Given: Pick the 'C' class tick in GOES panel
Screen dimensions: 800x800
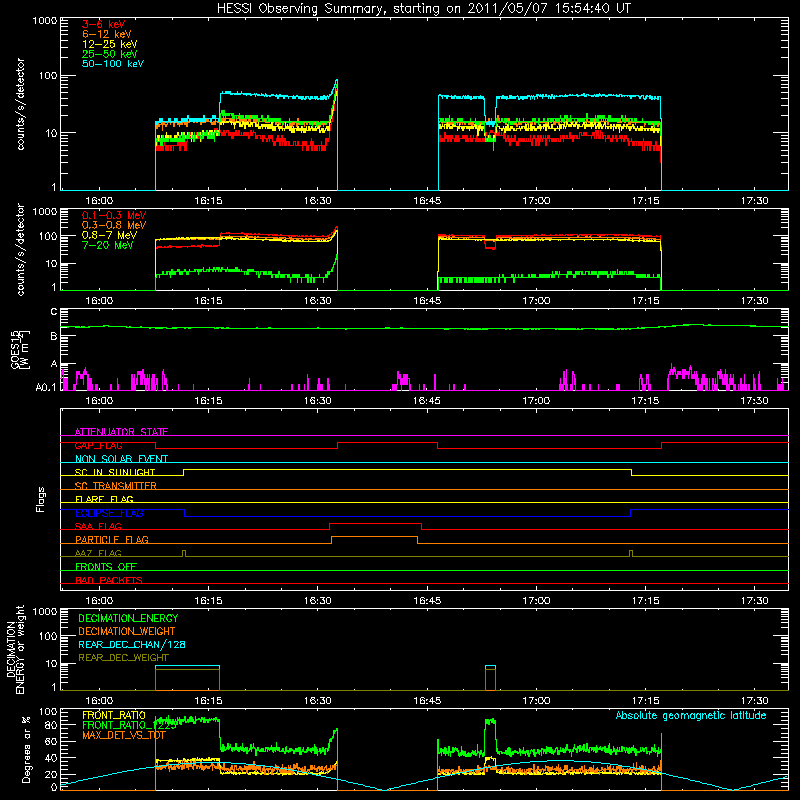Looking at the screenshot, I should click(x=54, y=312).
